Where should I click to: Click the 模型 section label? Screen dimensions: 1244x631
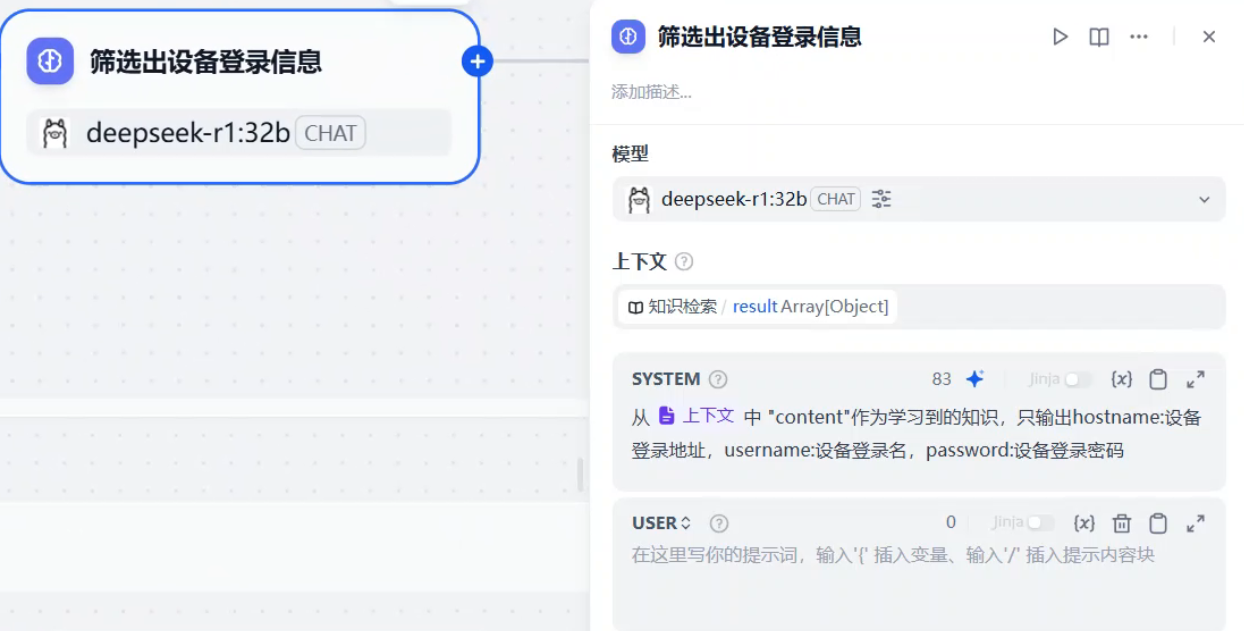630,154
